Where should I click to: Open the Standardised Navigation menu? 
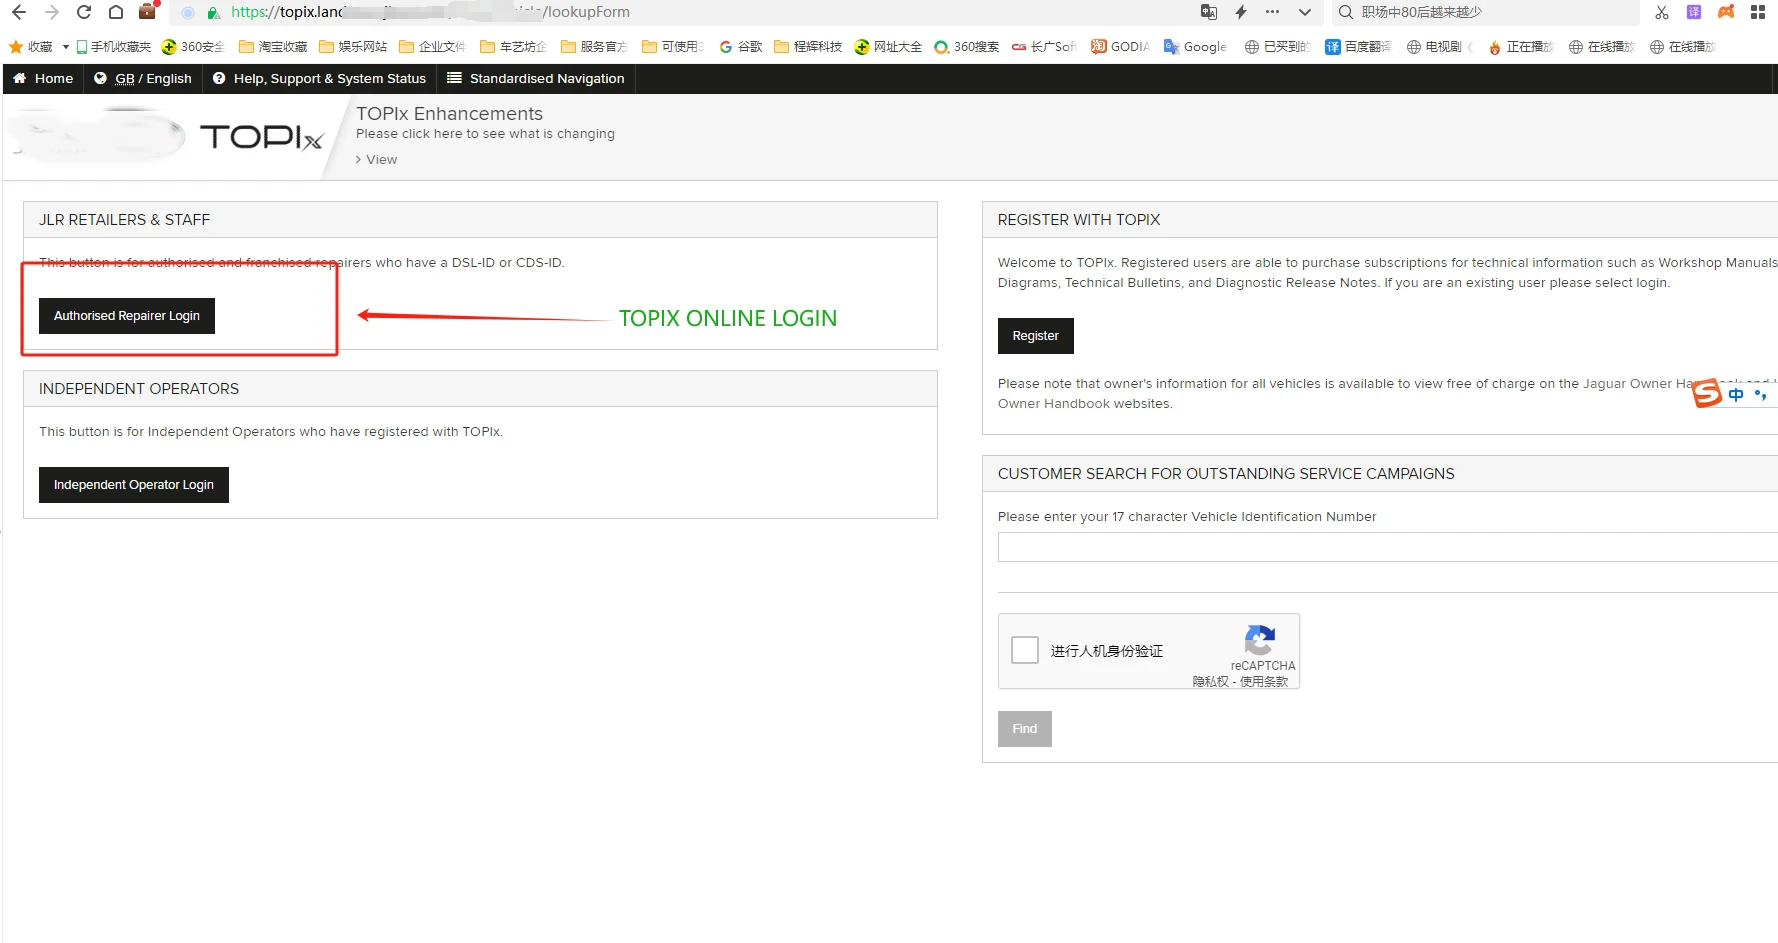pyautogui.click(x=536, y=79)
